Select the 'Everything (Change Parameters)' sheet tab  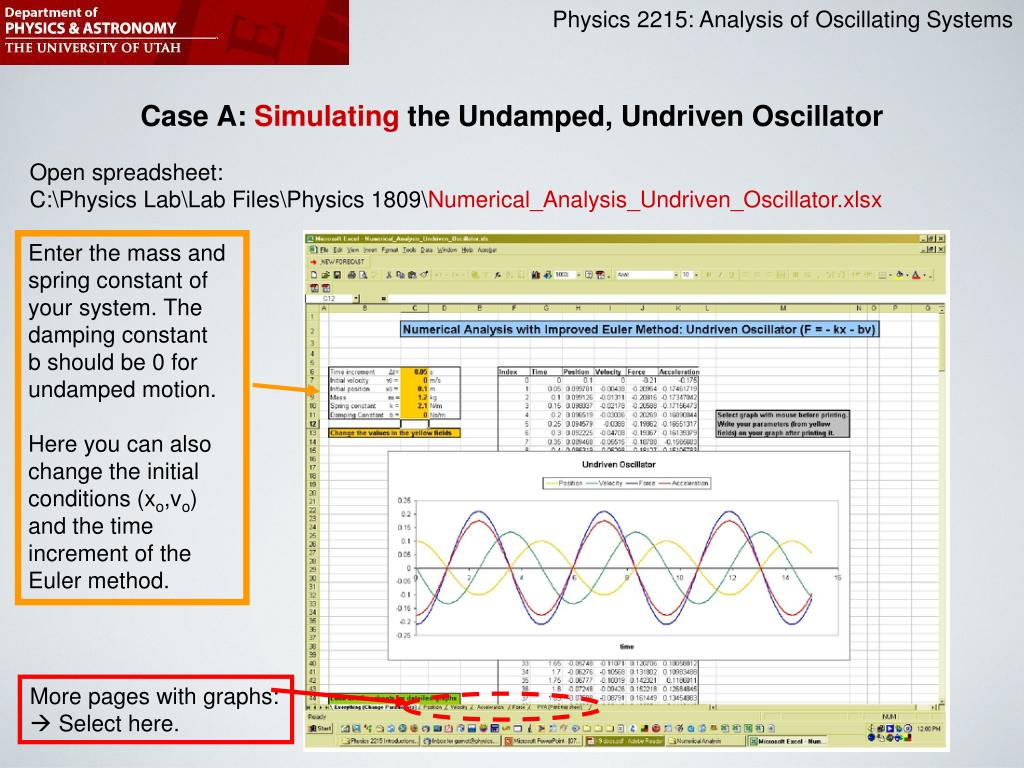374,707
